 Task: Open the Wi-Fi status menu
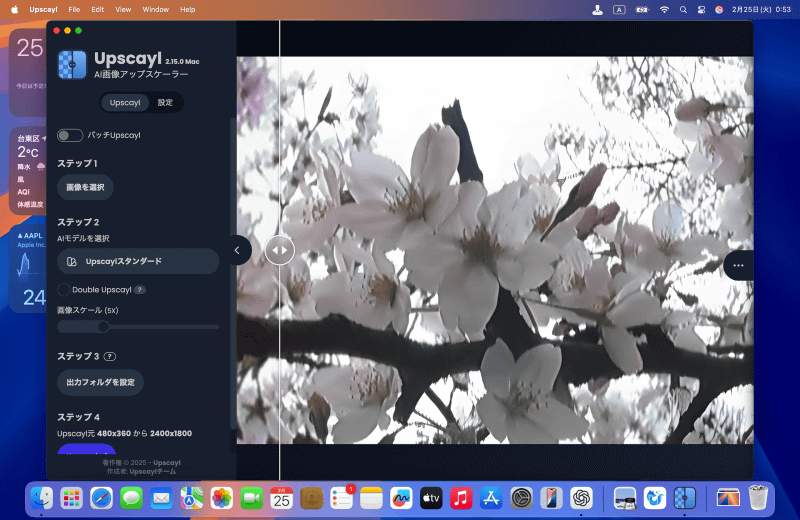(x=664, y=10)
